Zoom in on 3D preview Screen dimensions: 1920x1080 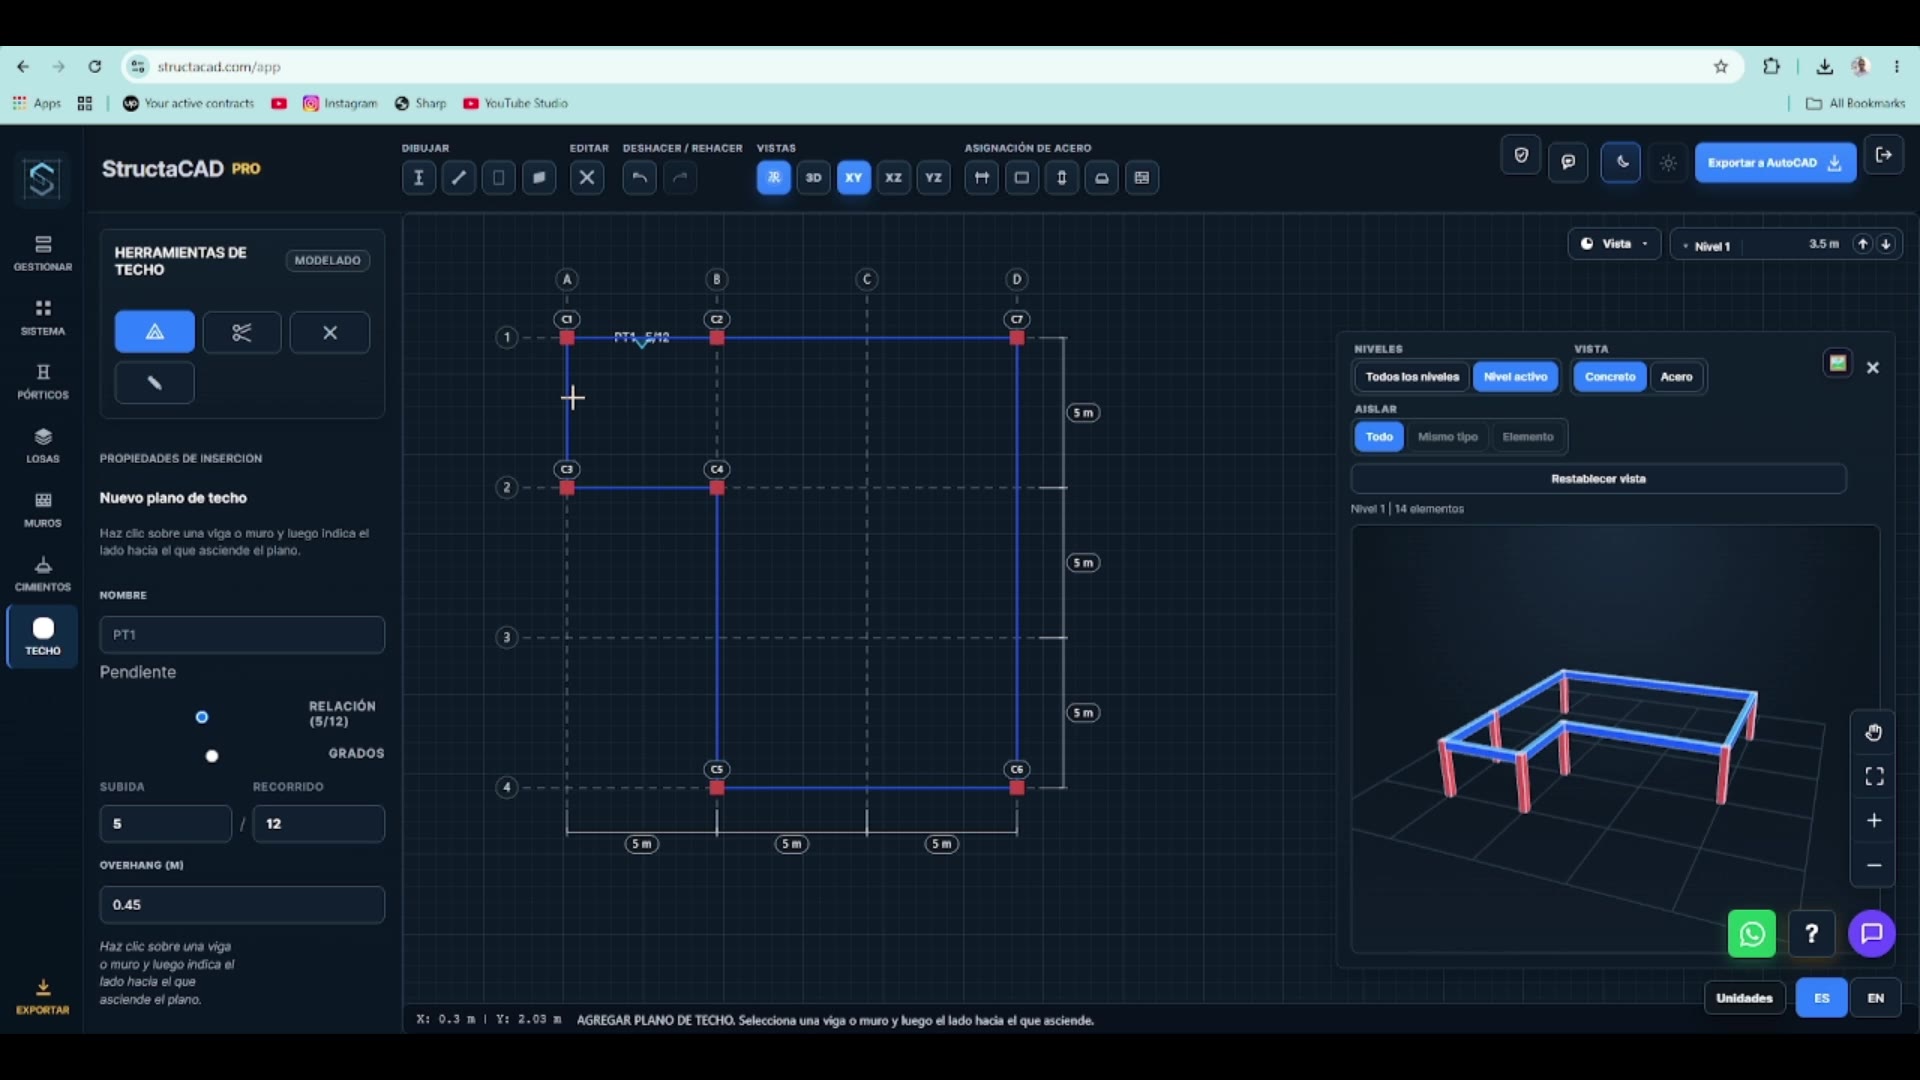[1874, 821]
